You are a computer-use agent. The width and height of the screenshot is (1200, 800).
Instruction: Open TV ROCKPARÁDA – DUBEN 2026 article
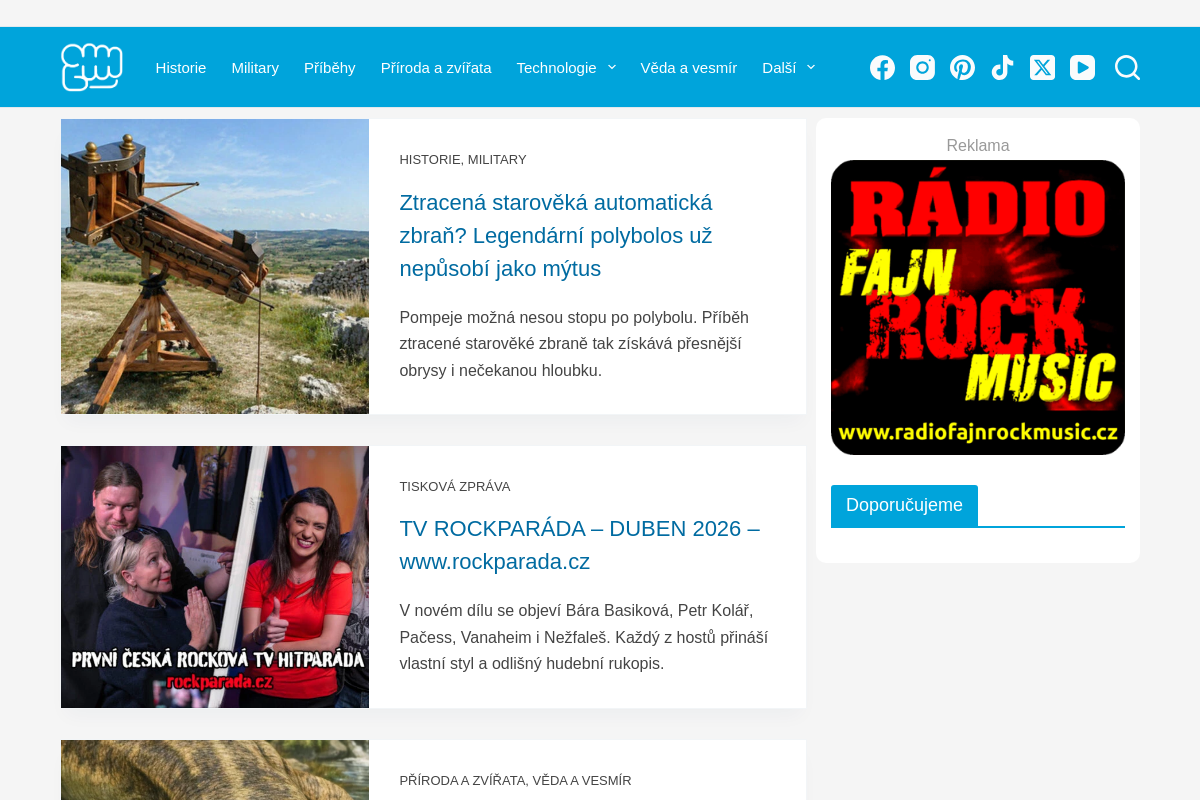[579, 545]
